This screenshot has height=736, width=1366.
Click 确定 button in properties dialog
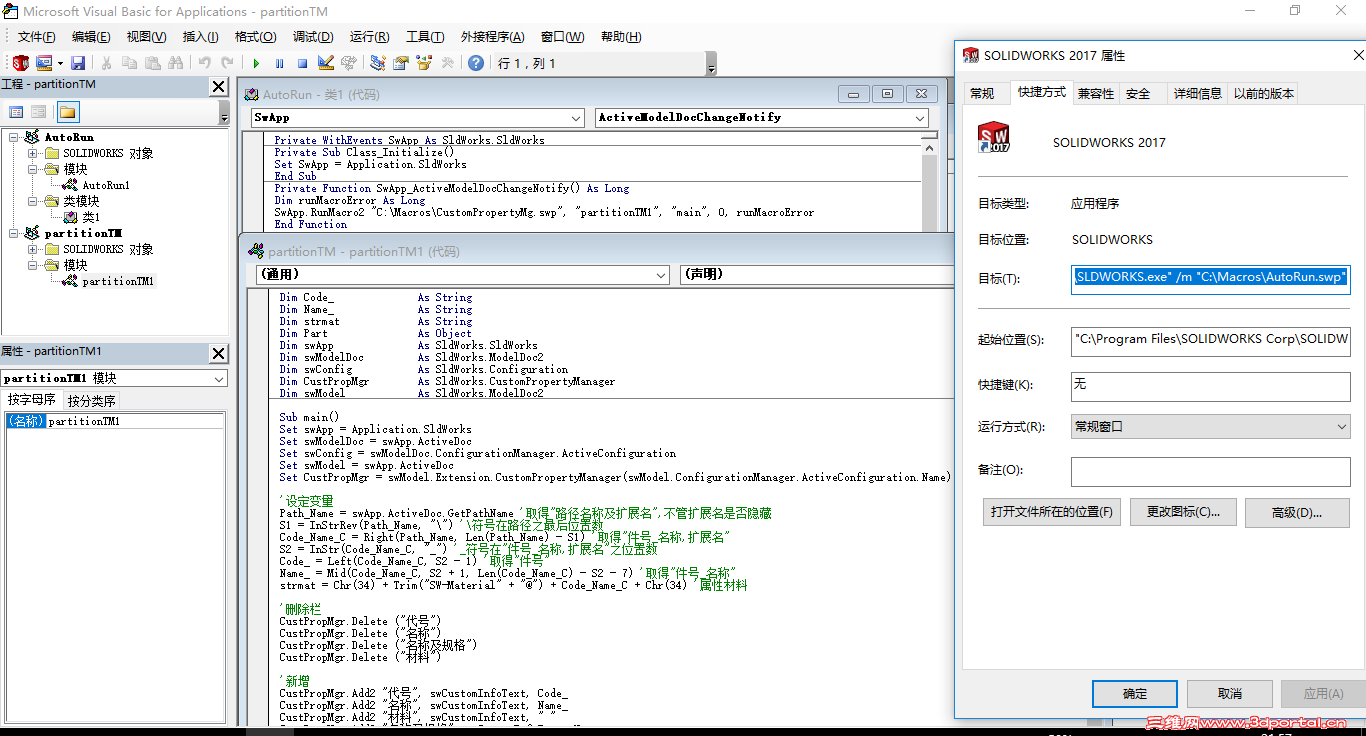pyautogui.click(x=1135, y=693)
